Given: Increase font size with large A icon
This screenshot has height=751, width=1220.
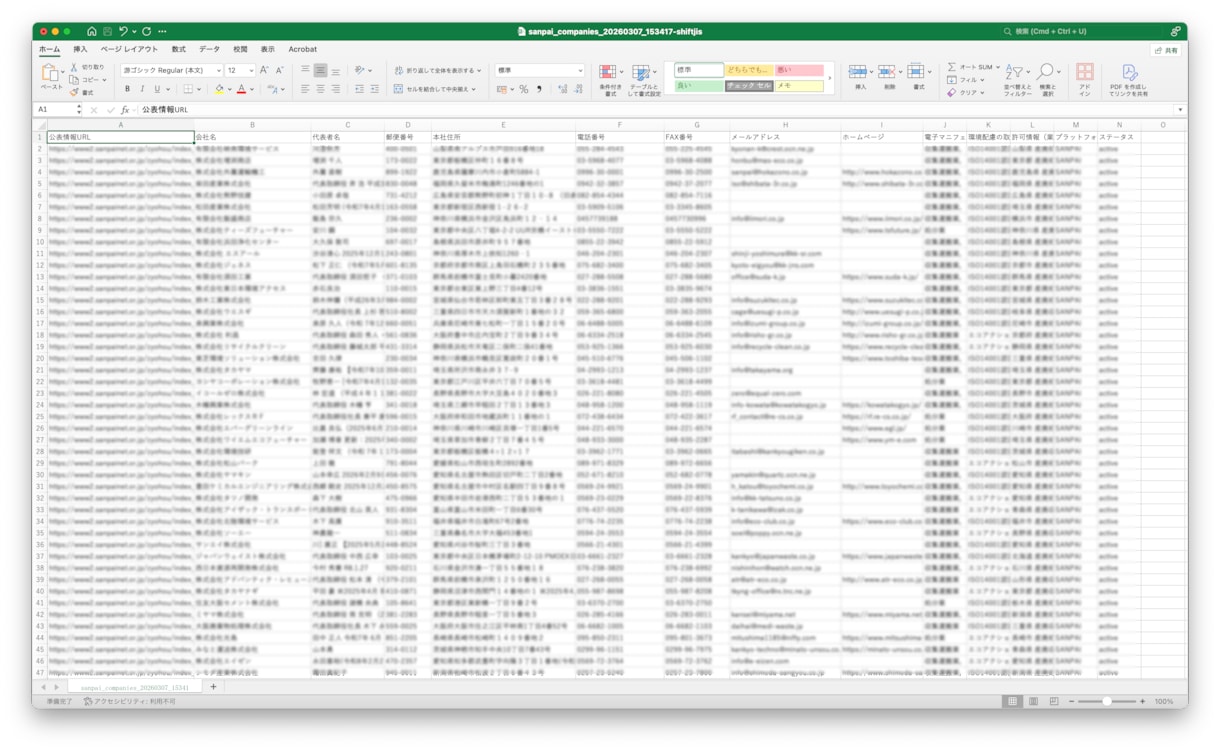Looking at the screenshot, I should [x=264, y=71].
